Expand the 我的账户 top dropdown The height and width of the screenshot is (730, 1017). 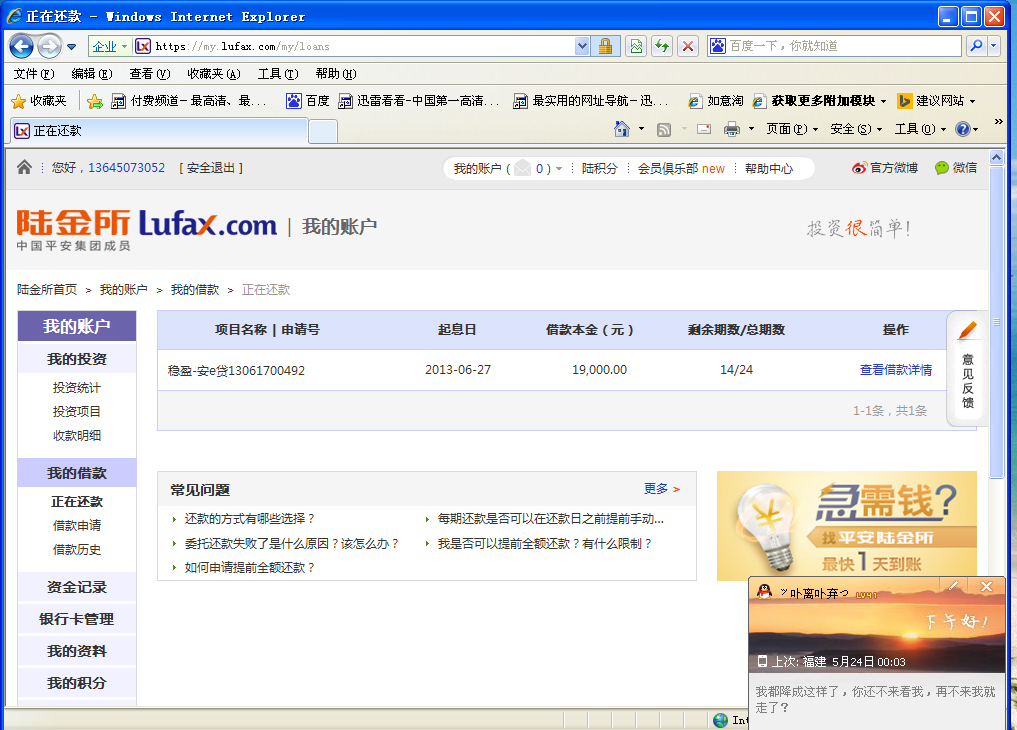pos(559,169)
